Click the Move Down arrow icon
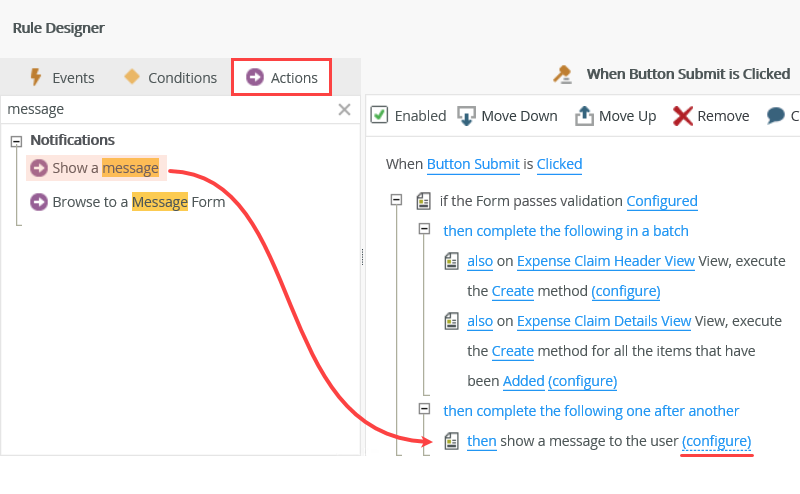The image size is (800, 494). tap(466, 116)
